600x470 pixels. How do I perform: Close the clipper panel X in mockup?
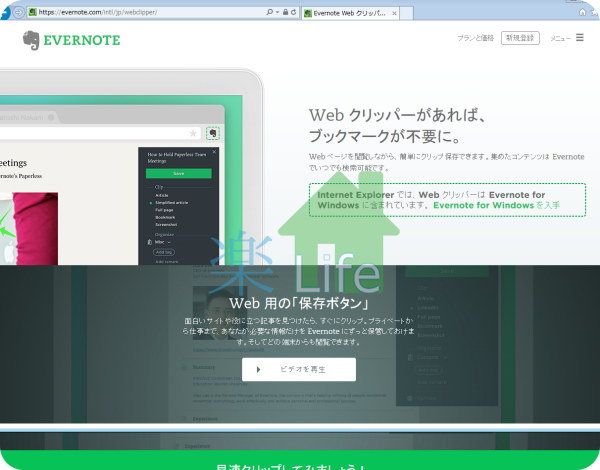pos(214,152)
